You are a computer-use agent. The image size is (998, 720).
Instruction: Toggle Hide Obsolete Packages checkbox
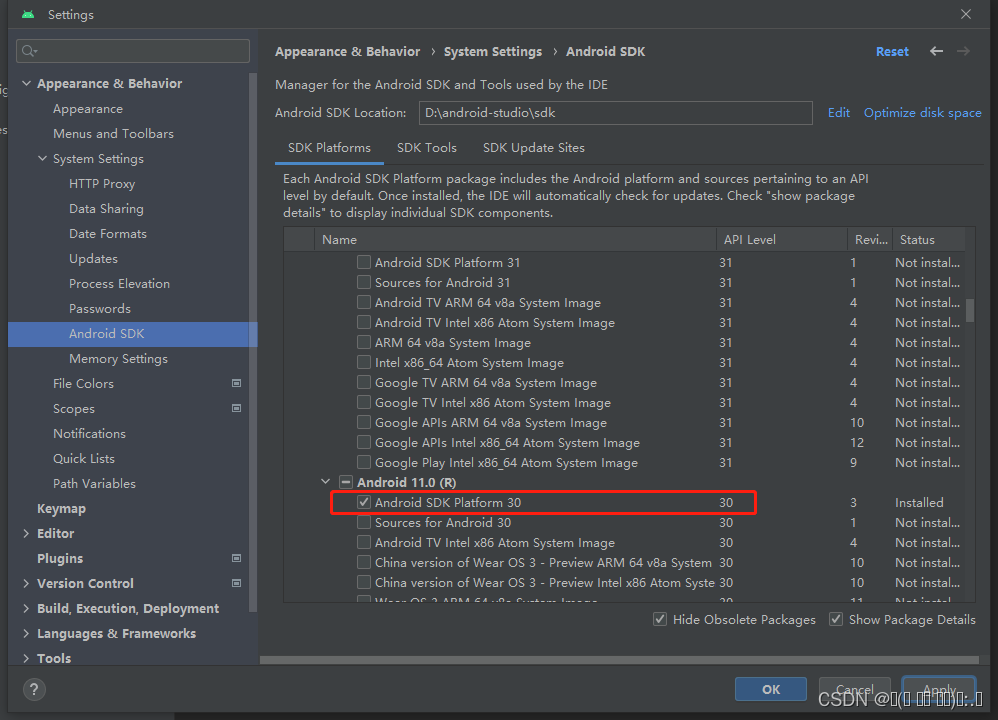[x=660, y=619]
